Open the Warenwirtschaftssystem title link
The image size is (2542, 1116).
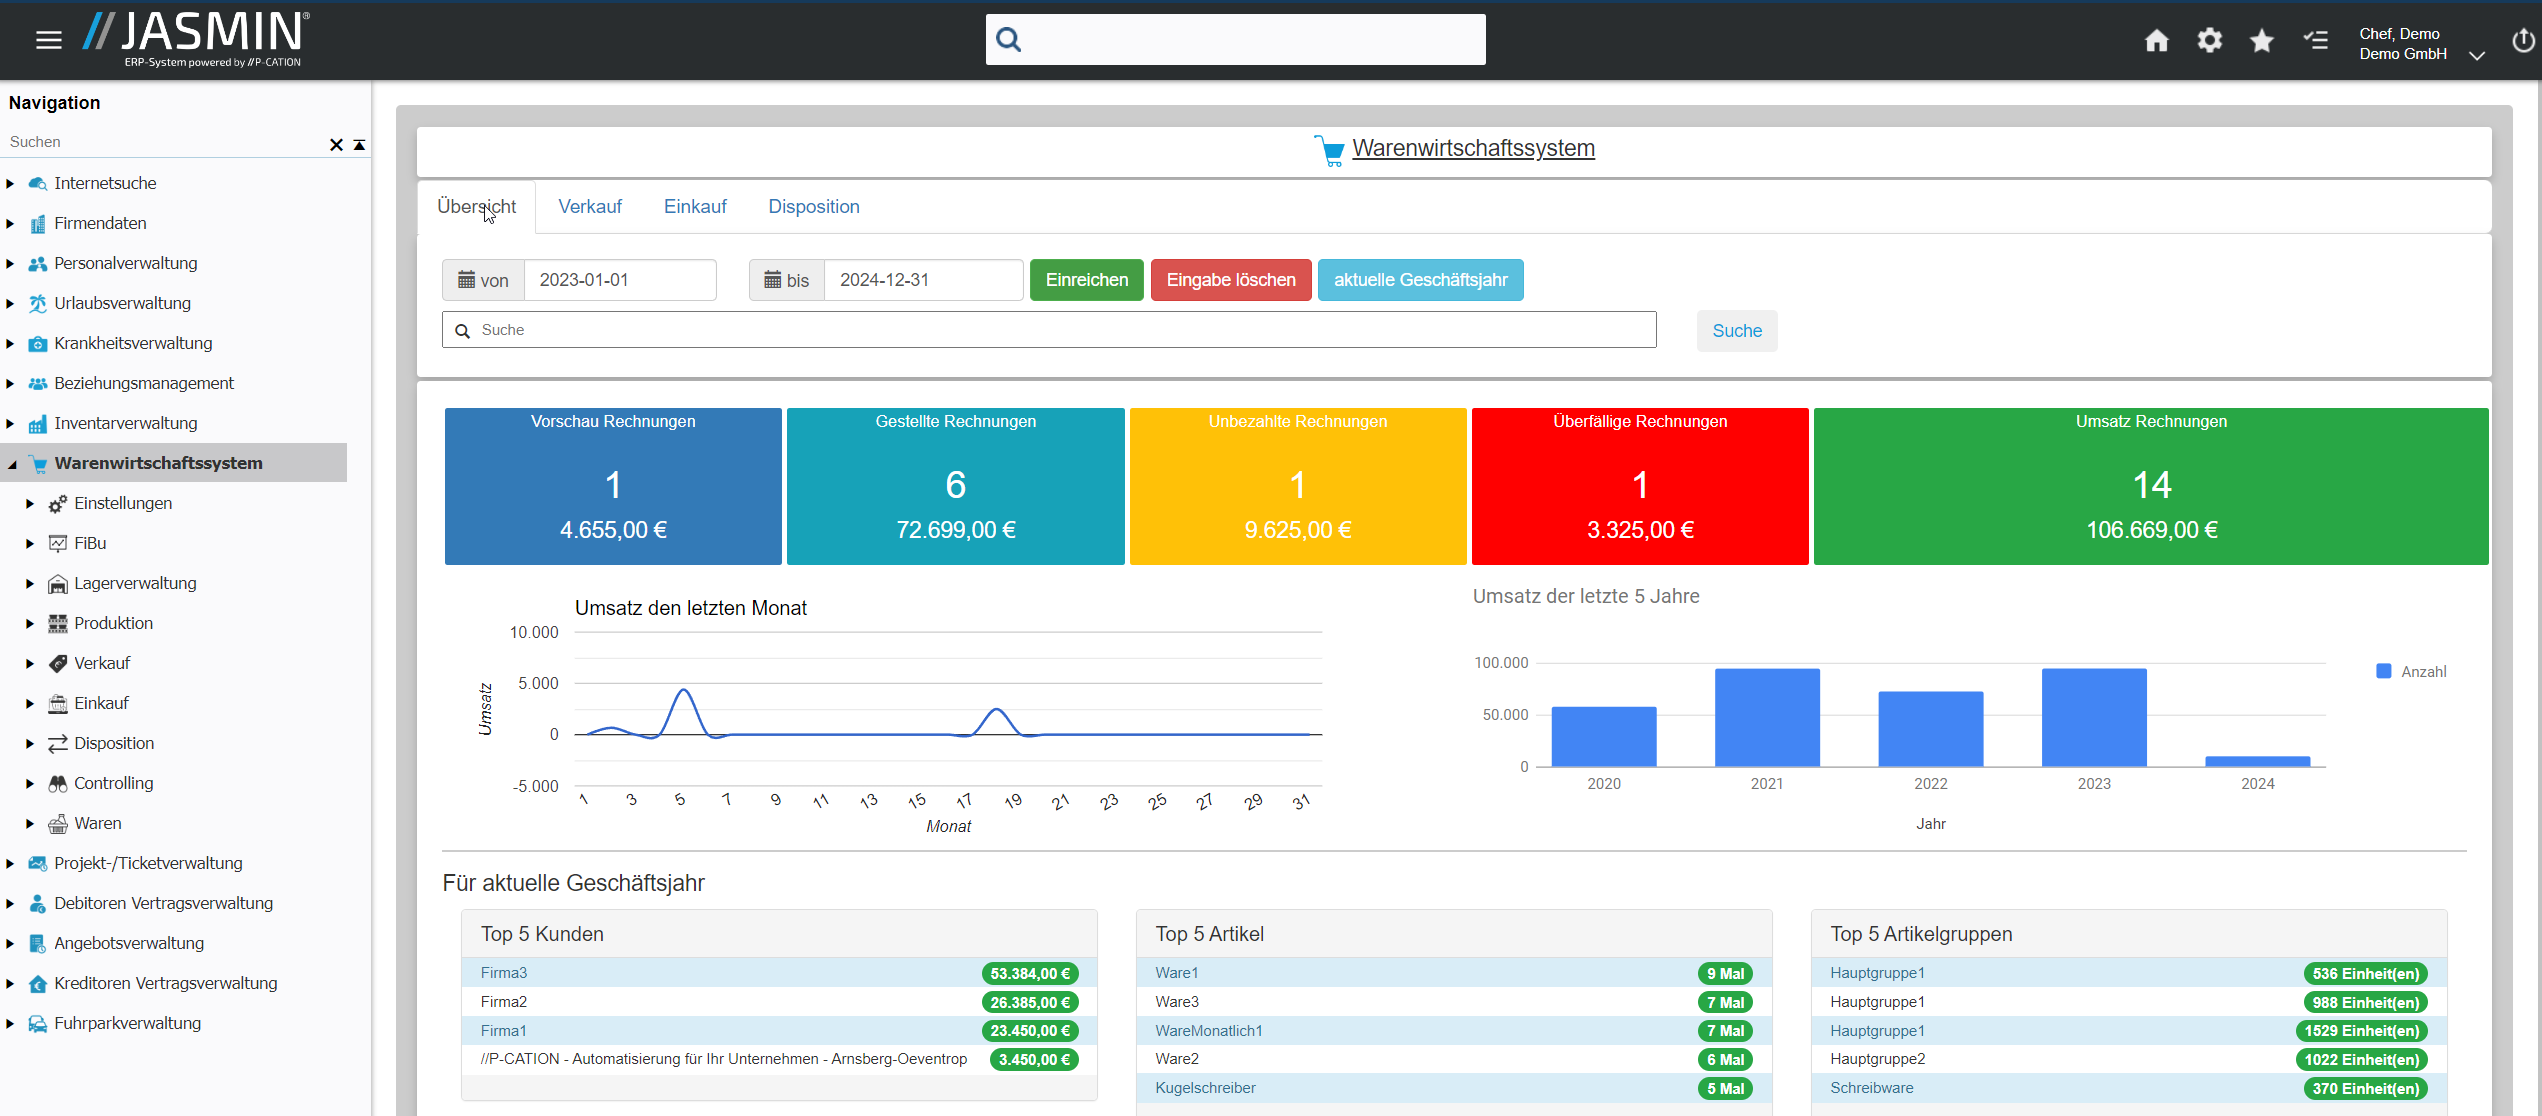tap(1472, 149)
